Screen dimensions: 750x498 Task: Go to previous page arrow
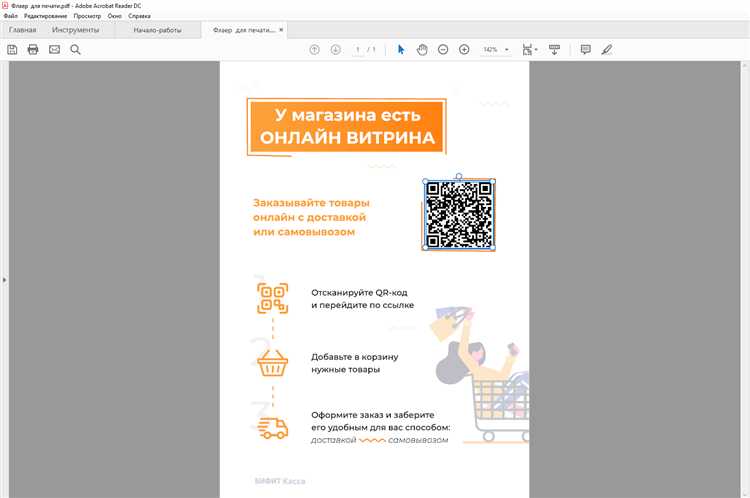[314, 49]
